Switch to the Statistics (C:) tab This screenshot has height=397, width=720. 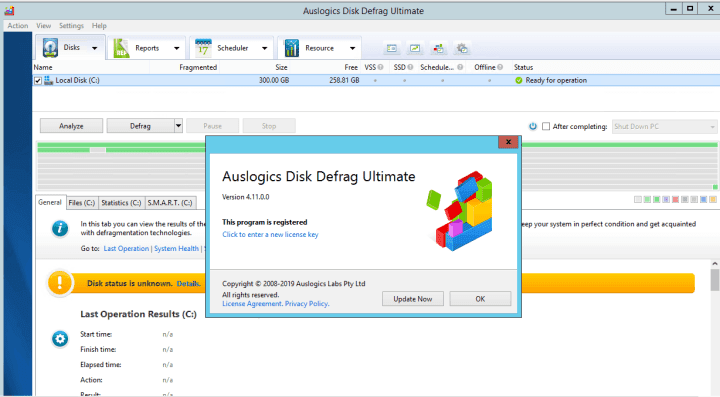(x=121, y=202)
